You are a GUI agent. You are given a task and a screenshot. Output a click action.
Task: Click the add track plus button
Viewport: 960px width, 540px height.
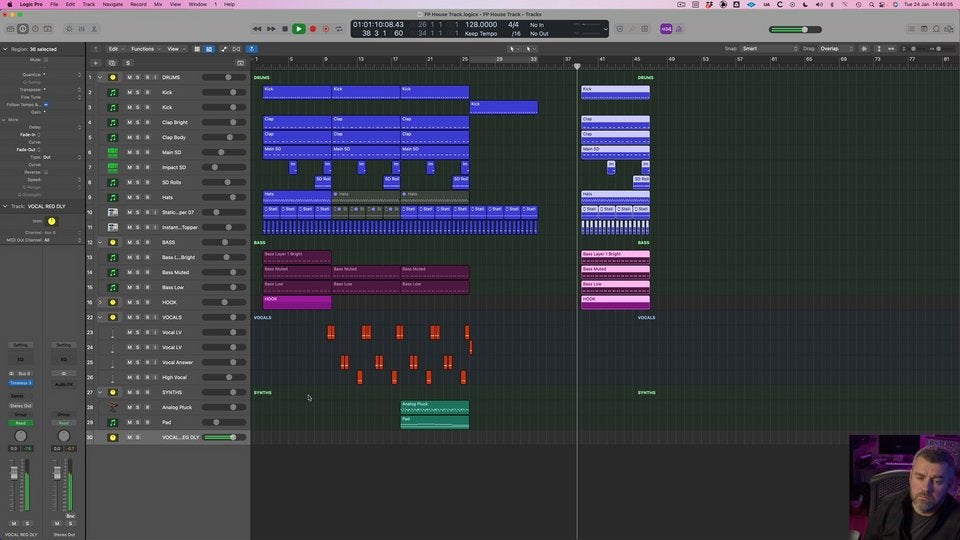(96, 63)
